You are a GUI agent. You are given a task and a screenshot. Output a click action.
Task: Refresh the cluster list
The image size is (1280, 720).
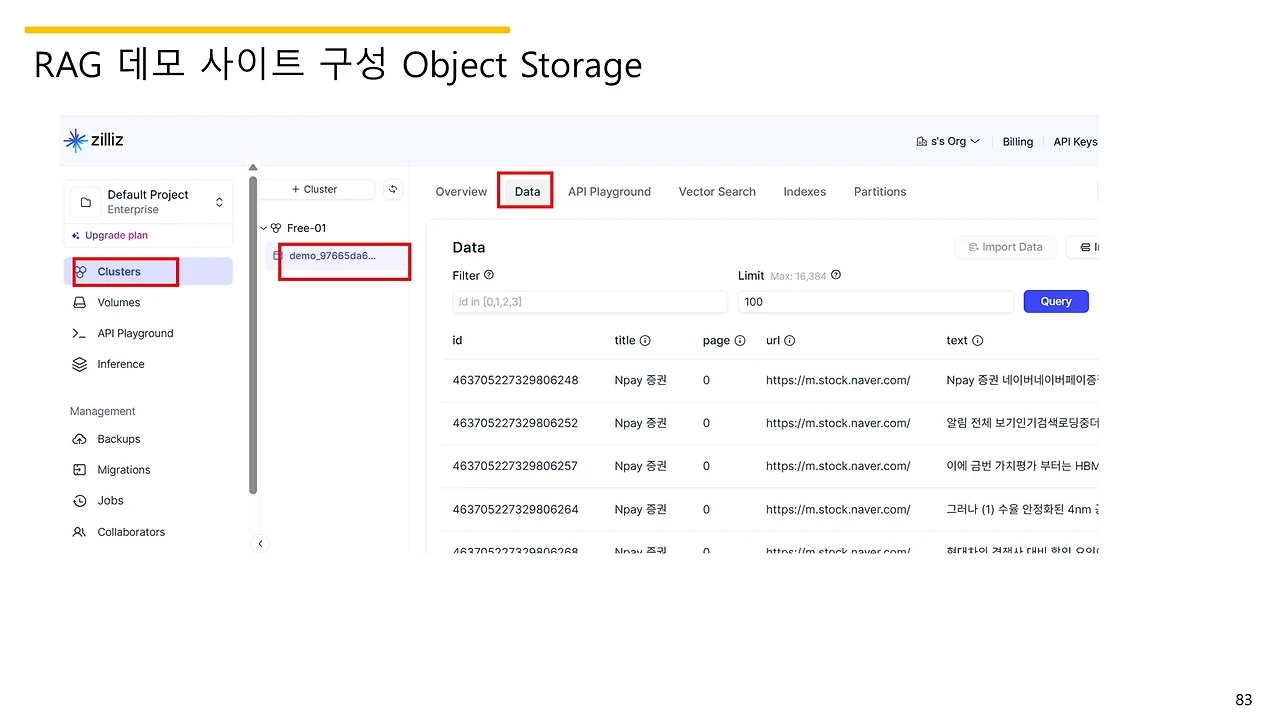(x=393, y=189)
